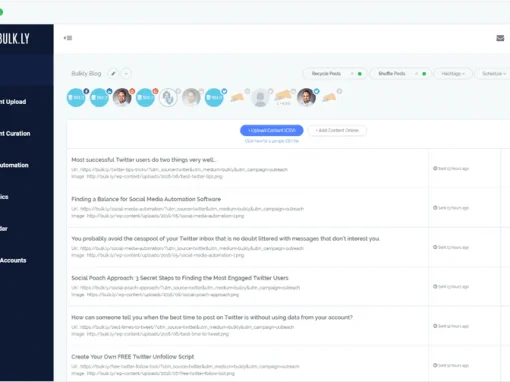Screen dimensions: 510x382
Task: Click the URL line under 'Finding a Balance' post
Action: (x=188, y=209)
